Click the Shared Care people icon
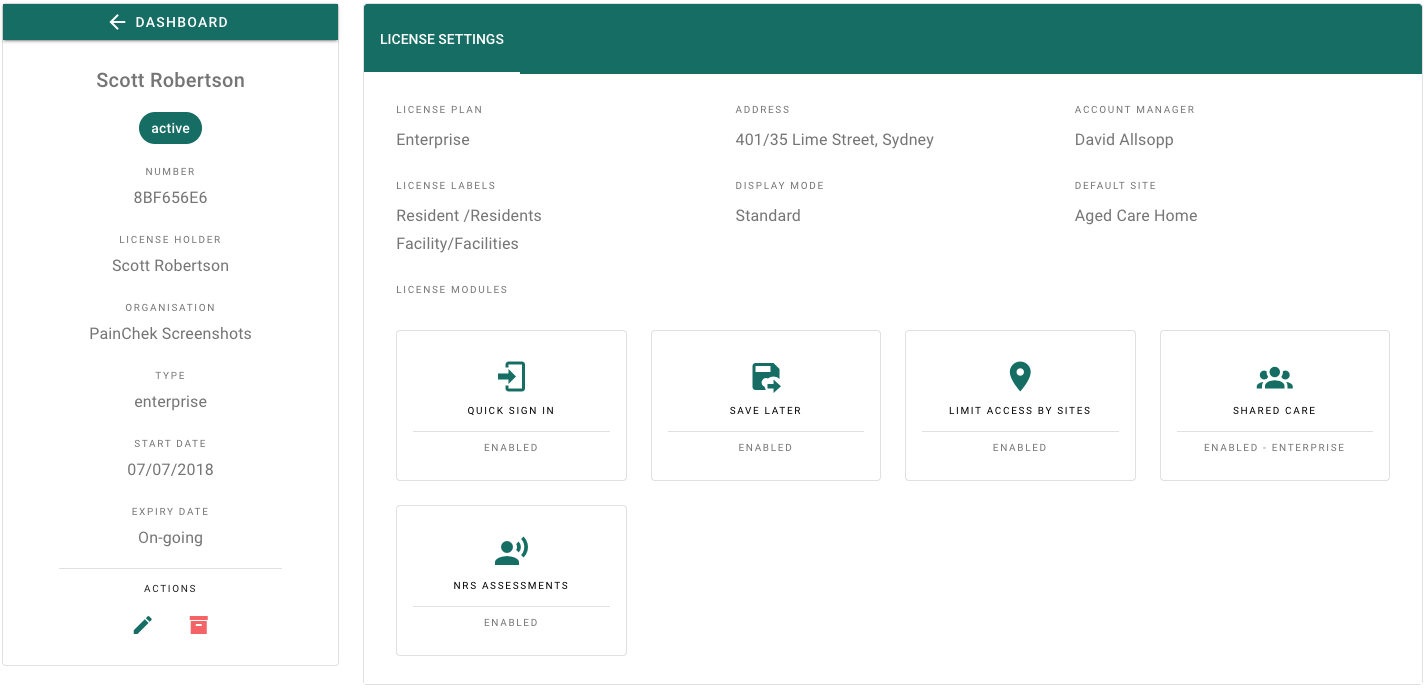 pyautogui.click(x=1275, y=378)
